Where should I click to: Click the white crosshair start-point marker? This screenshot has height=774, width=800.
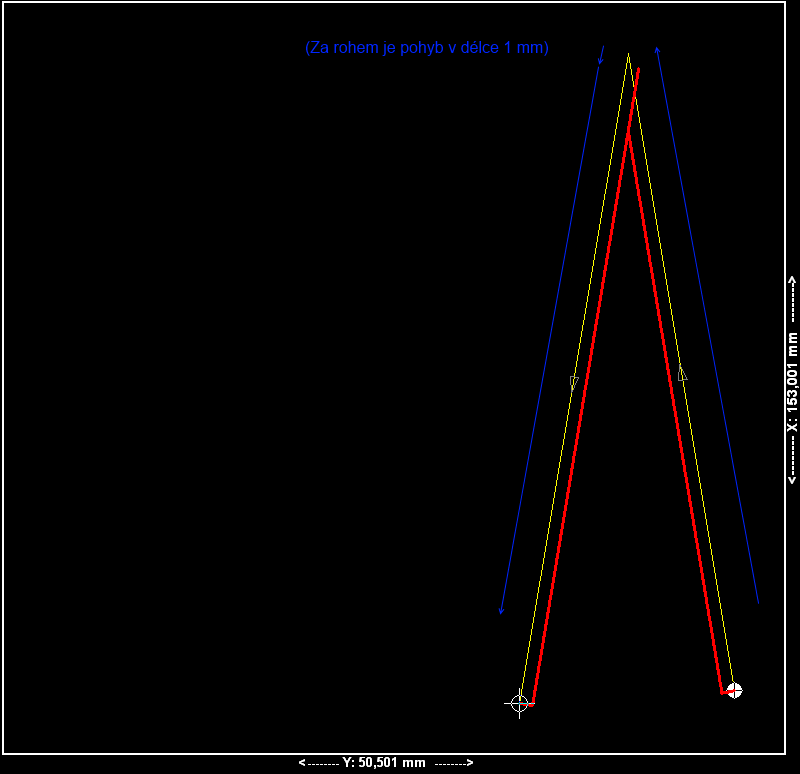click(519, 703)
